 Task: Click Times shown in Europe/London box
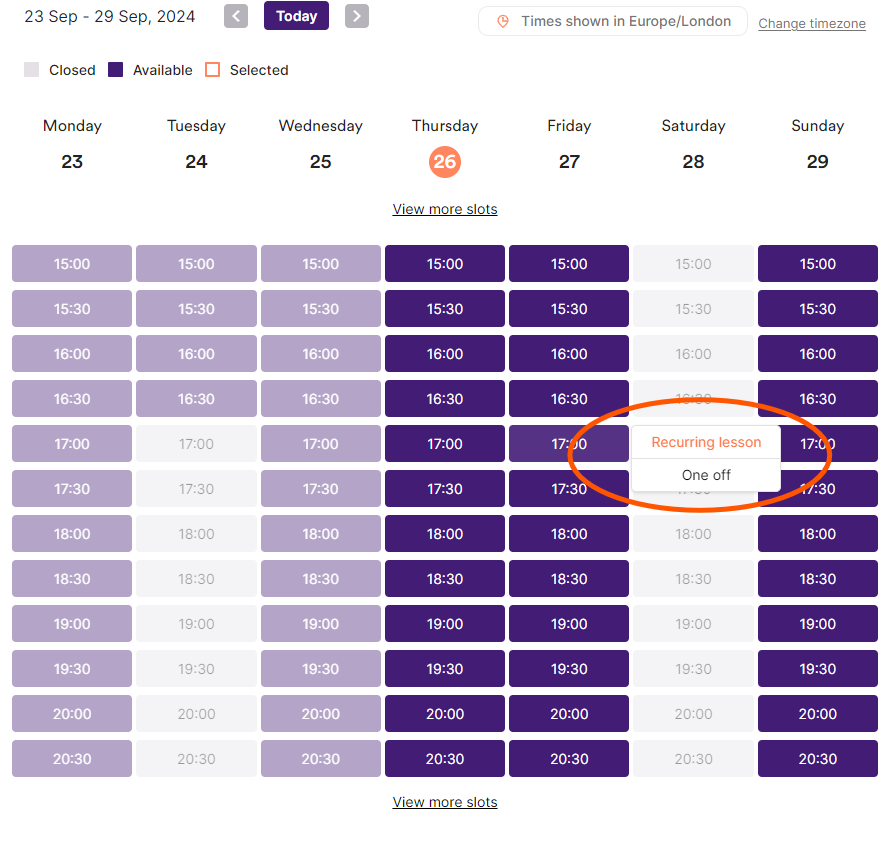(612, 21)
